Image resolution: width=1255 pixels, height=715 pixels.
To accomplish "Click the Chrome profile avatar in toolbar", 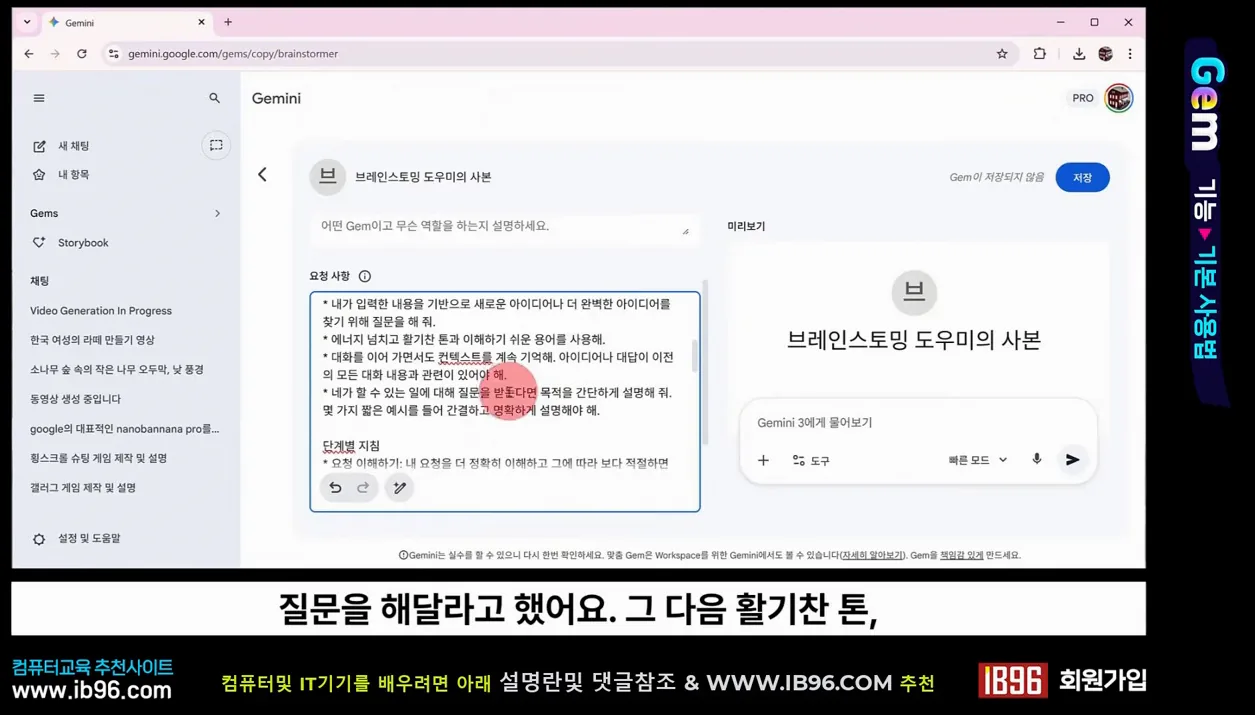I will tap(1105, 54).
